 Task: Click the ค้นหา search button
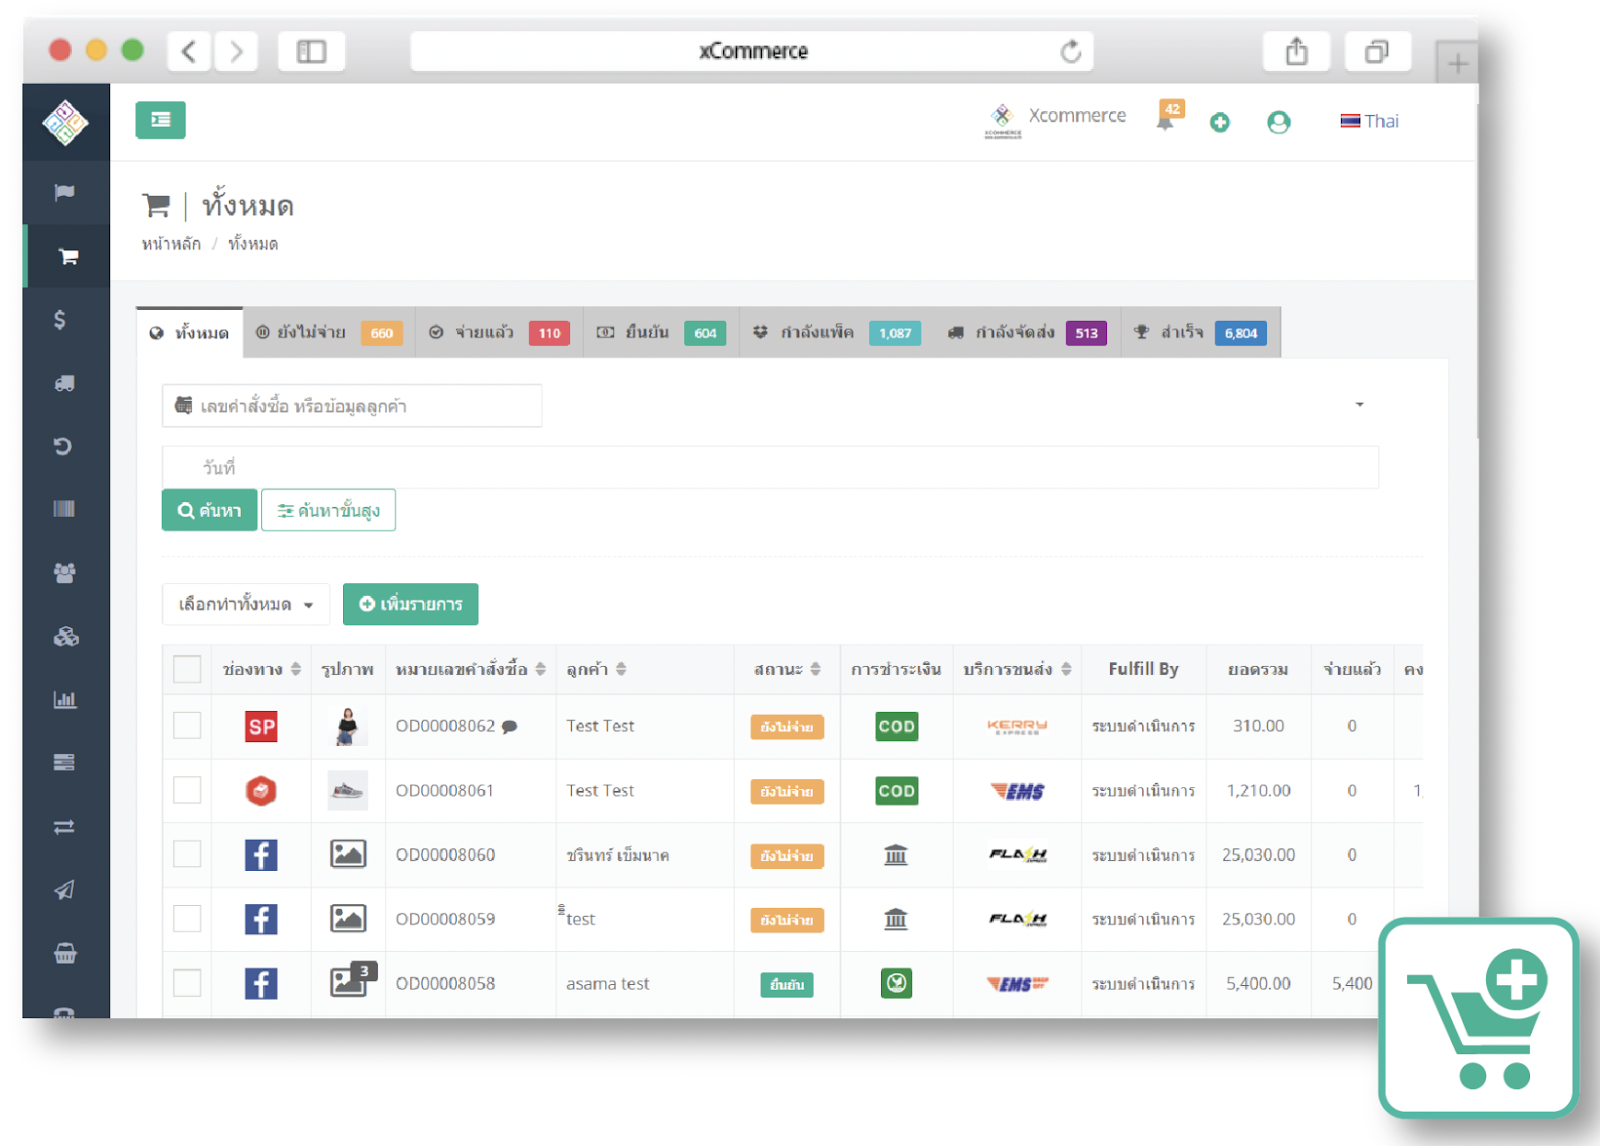[208, 510]
